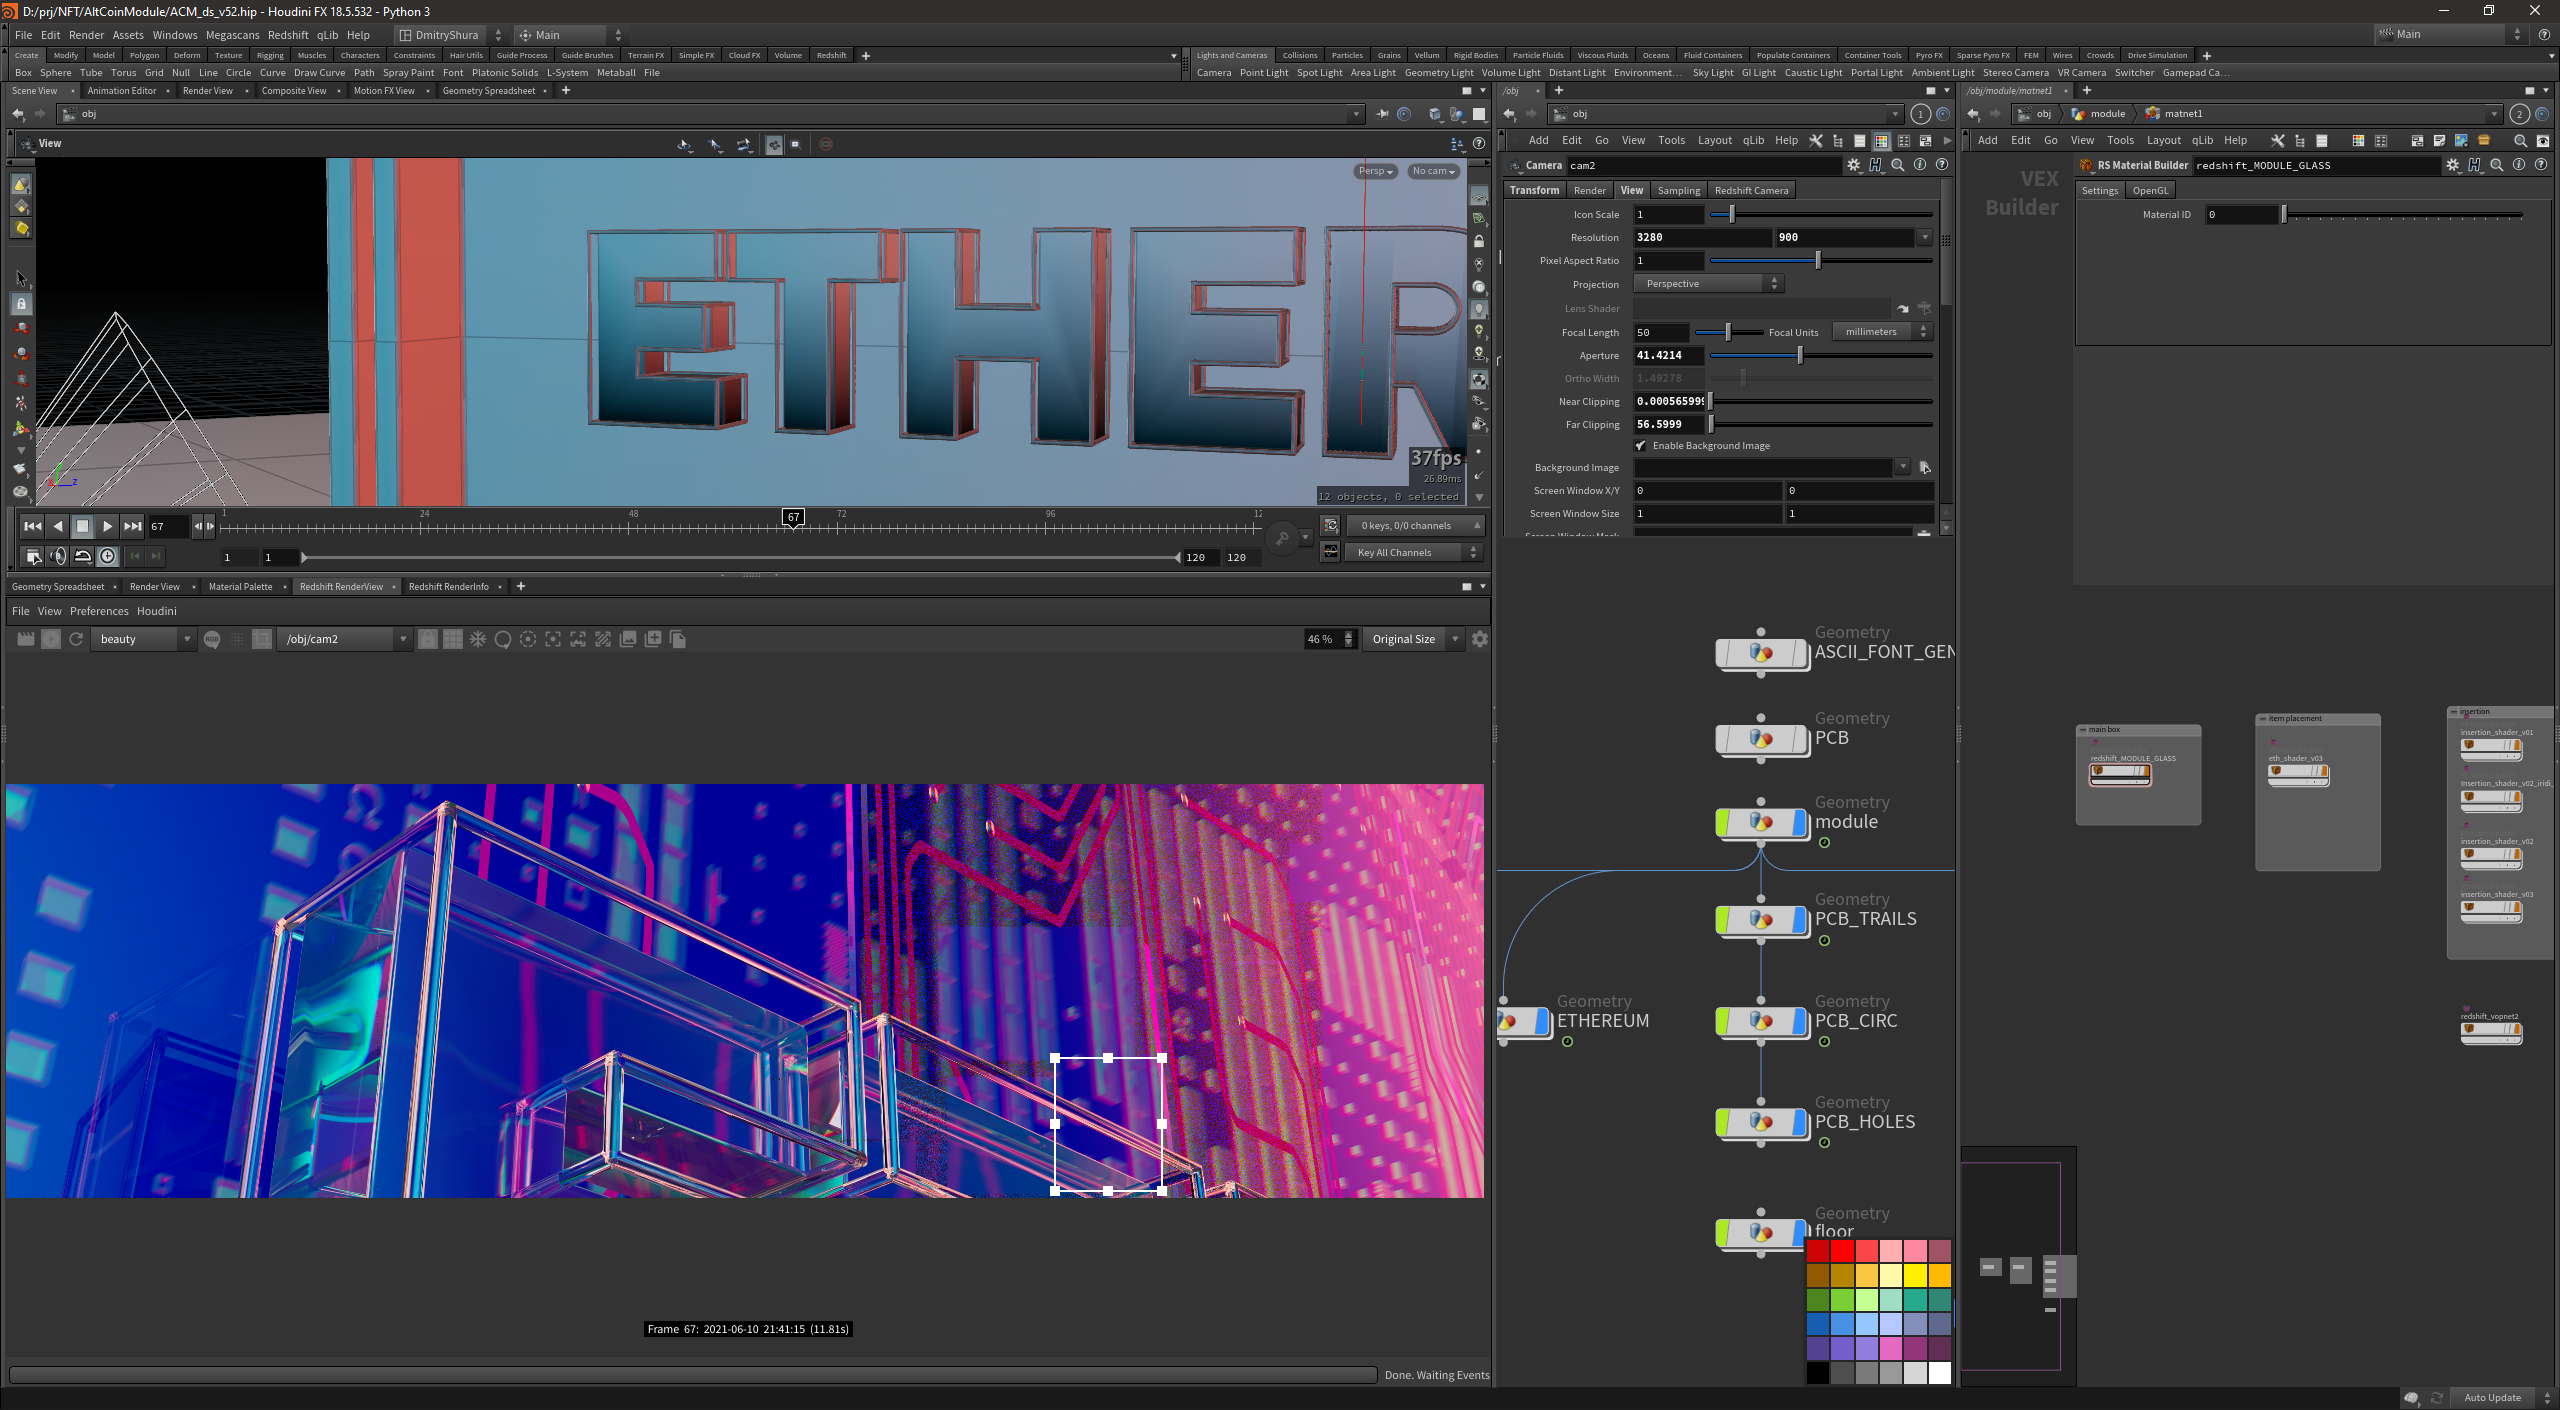Toggle the RenderView freeze snowflake icon
Image resolution: width=2560 pixels, height=1410 pixels.
pyautogui.click(x=478, y=639)
